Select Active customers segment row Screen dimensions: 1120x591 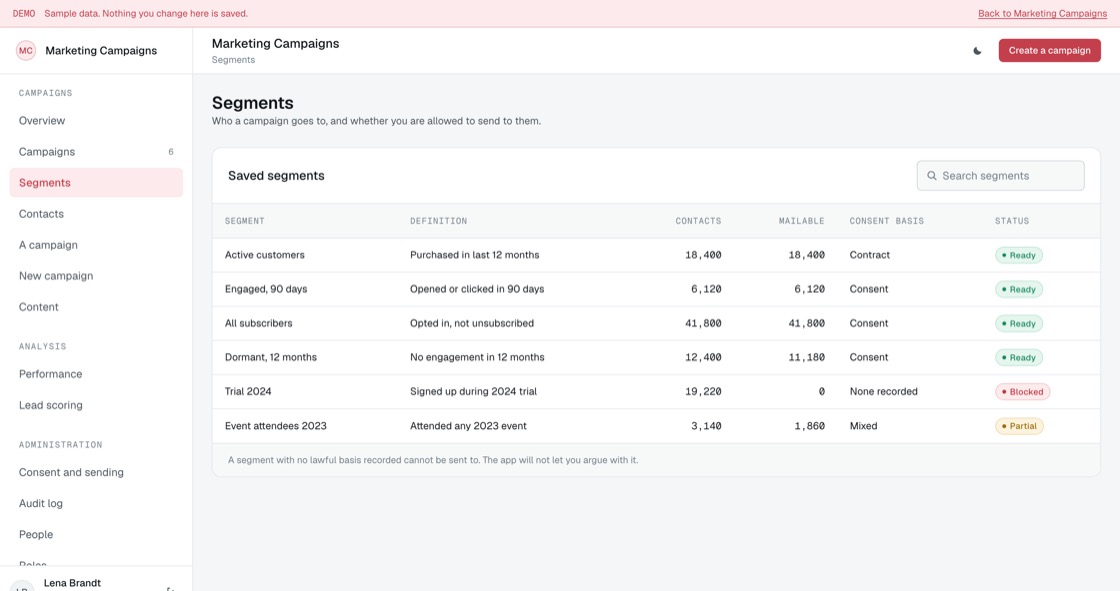[x=656, y=255]
